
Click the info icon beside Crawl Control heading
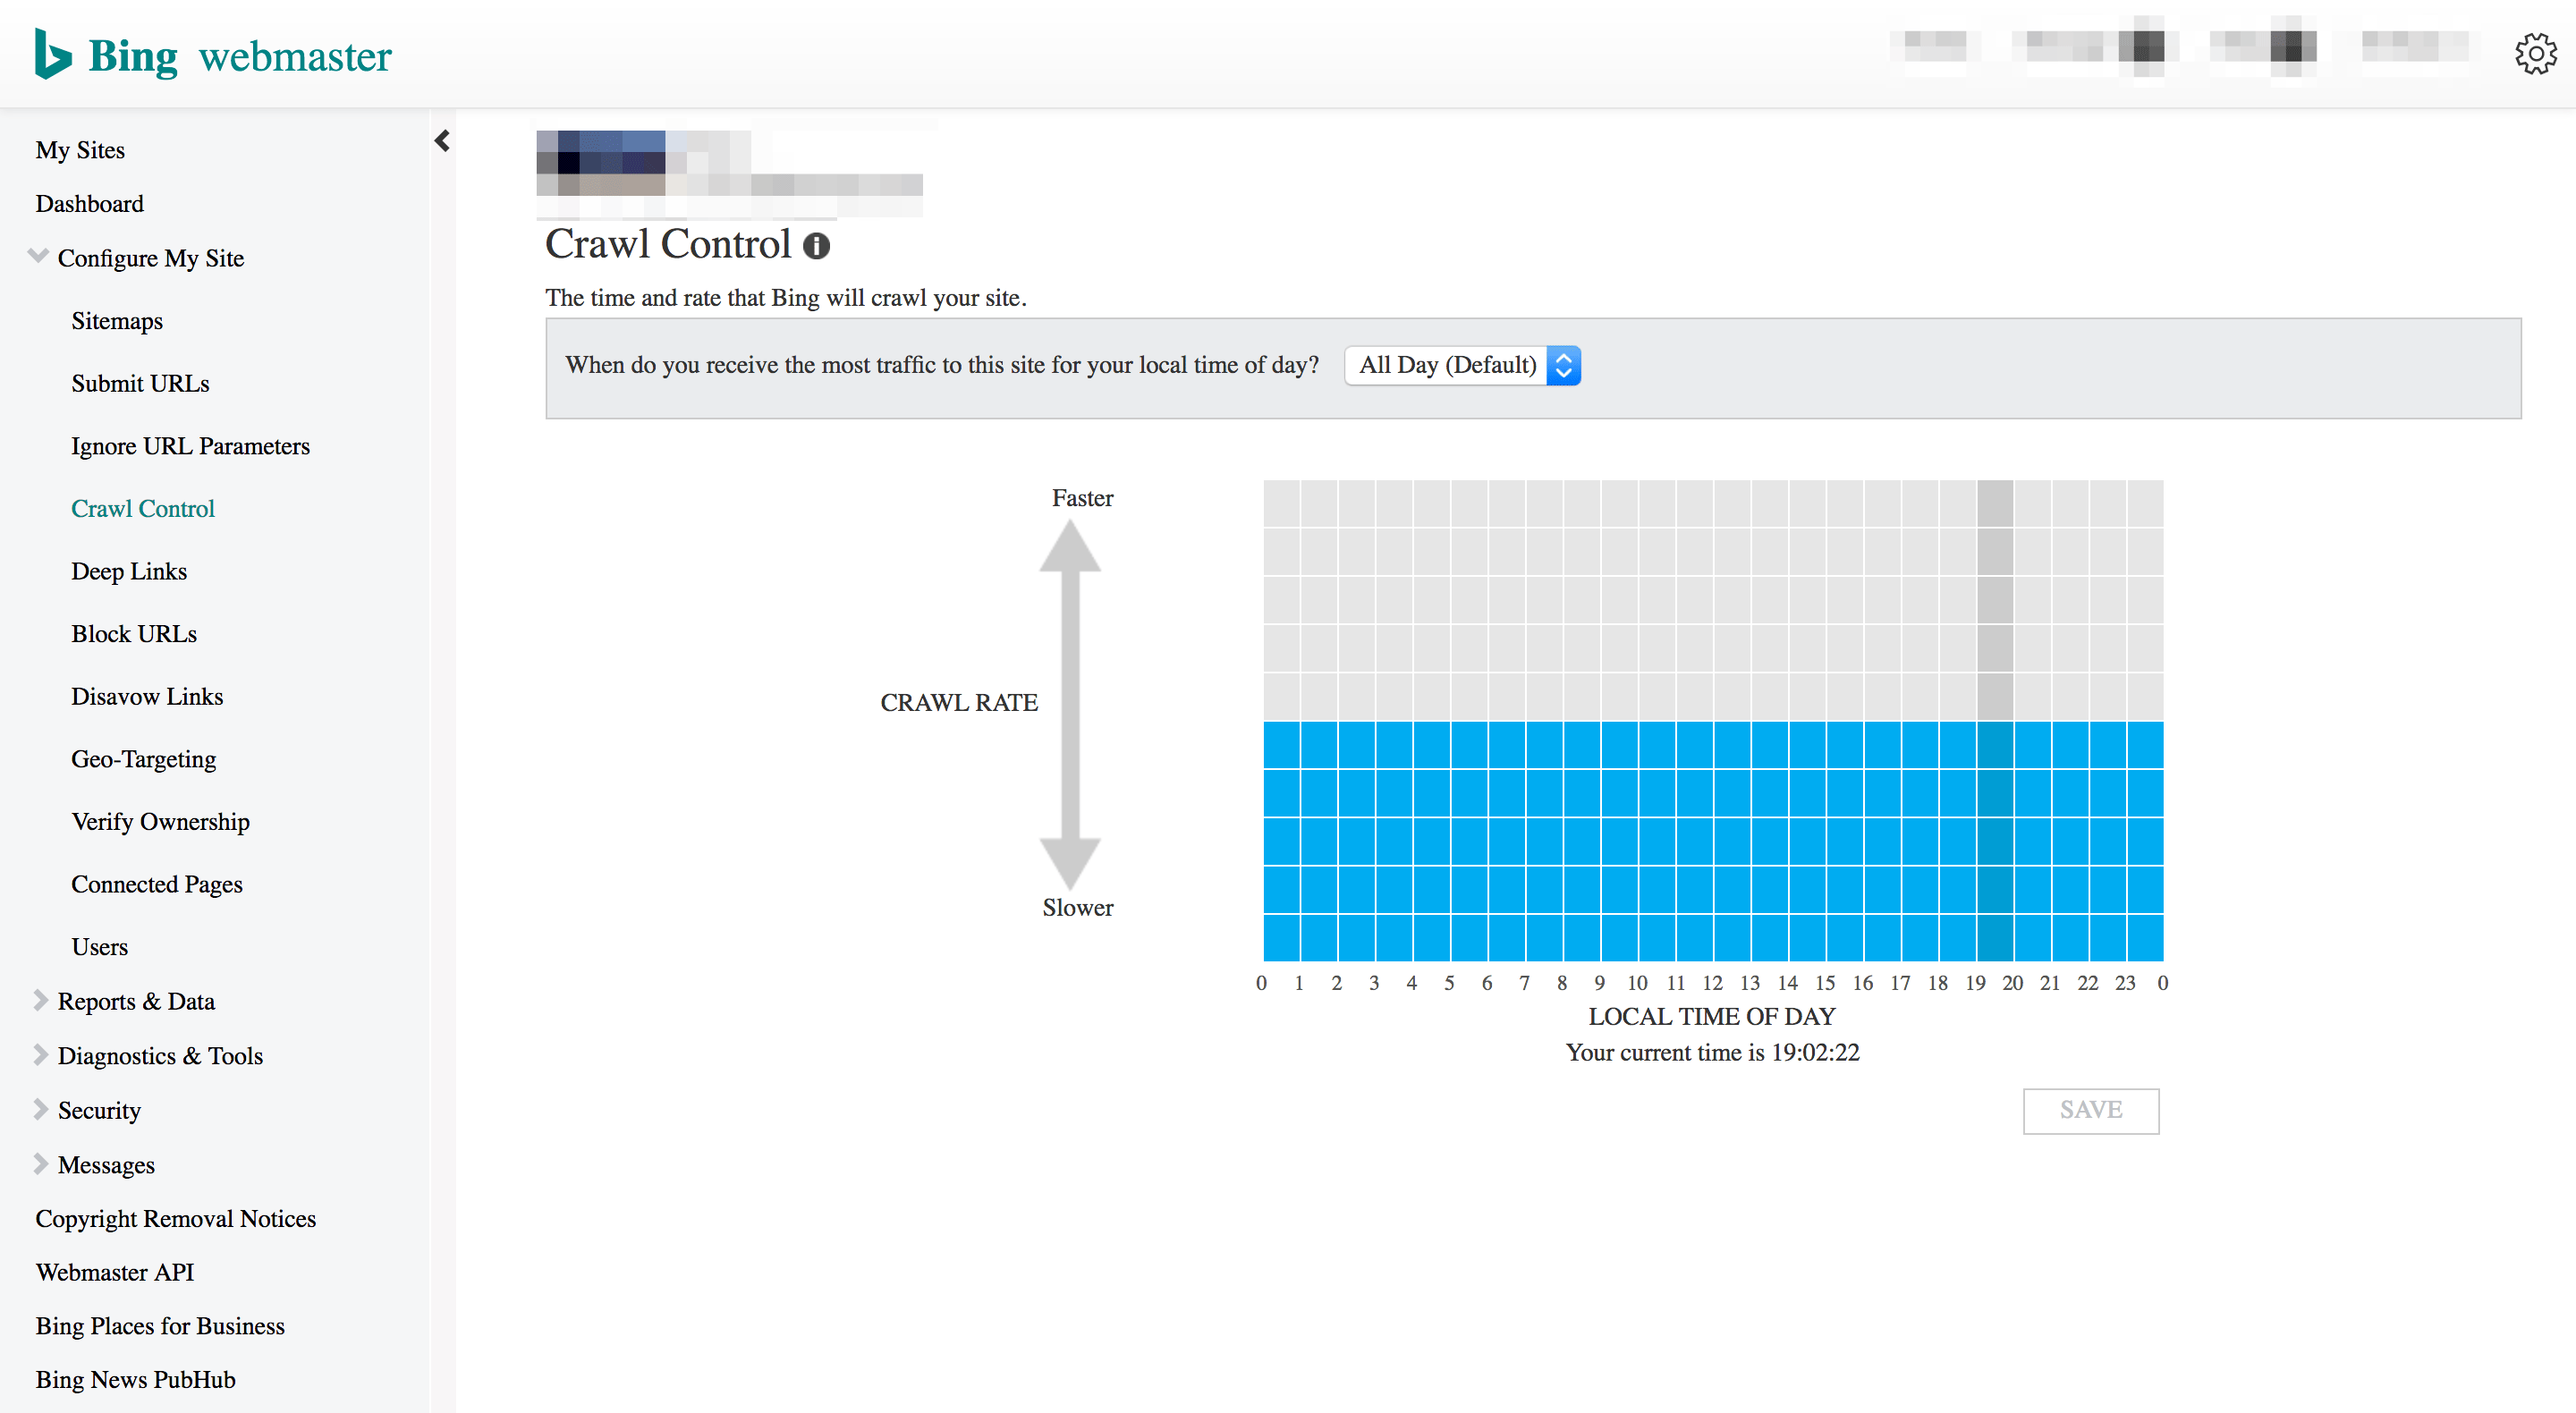coord(817,246)
